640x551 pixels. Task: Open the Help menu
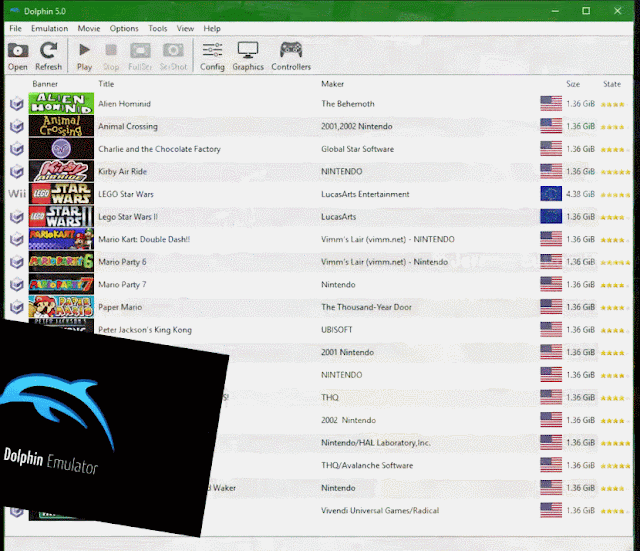pos(212,29)
